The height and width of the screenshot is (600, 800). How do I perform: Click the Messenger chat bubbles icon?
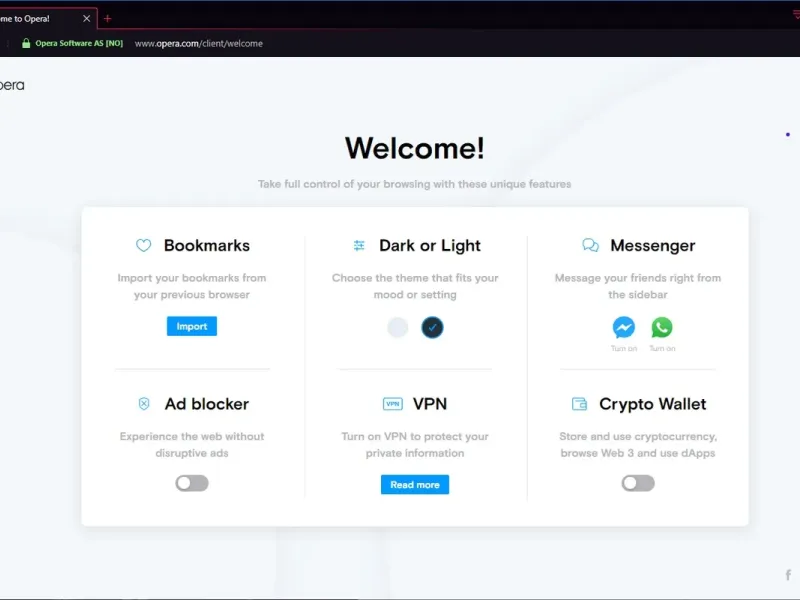(590, 245)
